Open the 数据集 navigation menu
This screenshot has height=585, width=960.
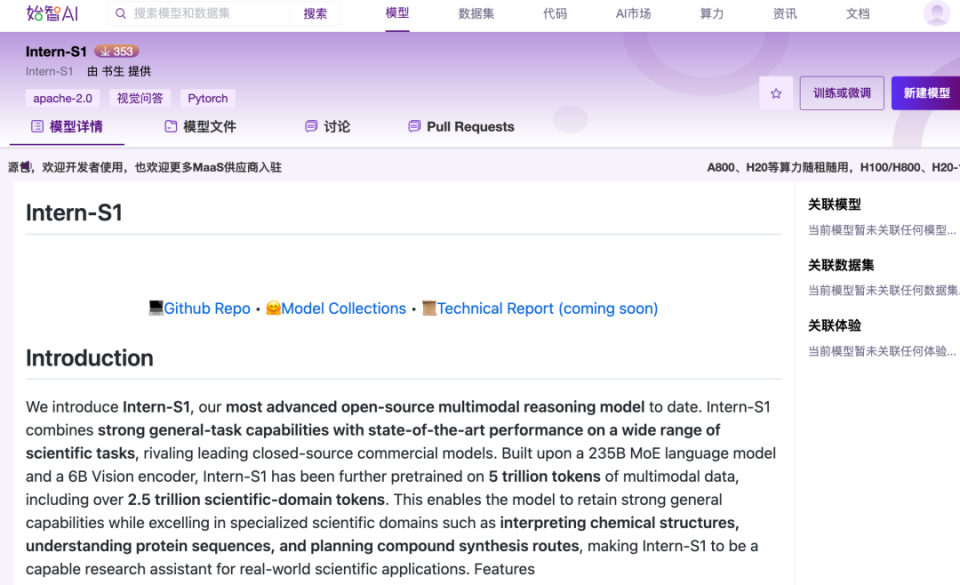click(476, 13)
